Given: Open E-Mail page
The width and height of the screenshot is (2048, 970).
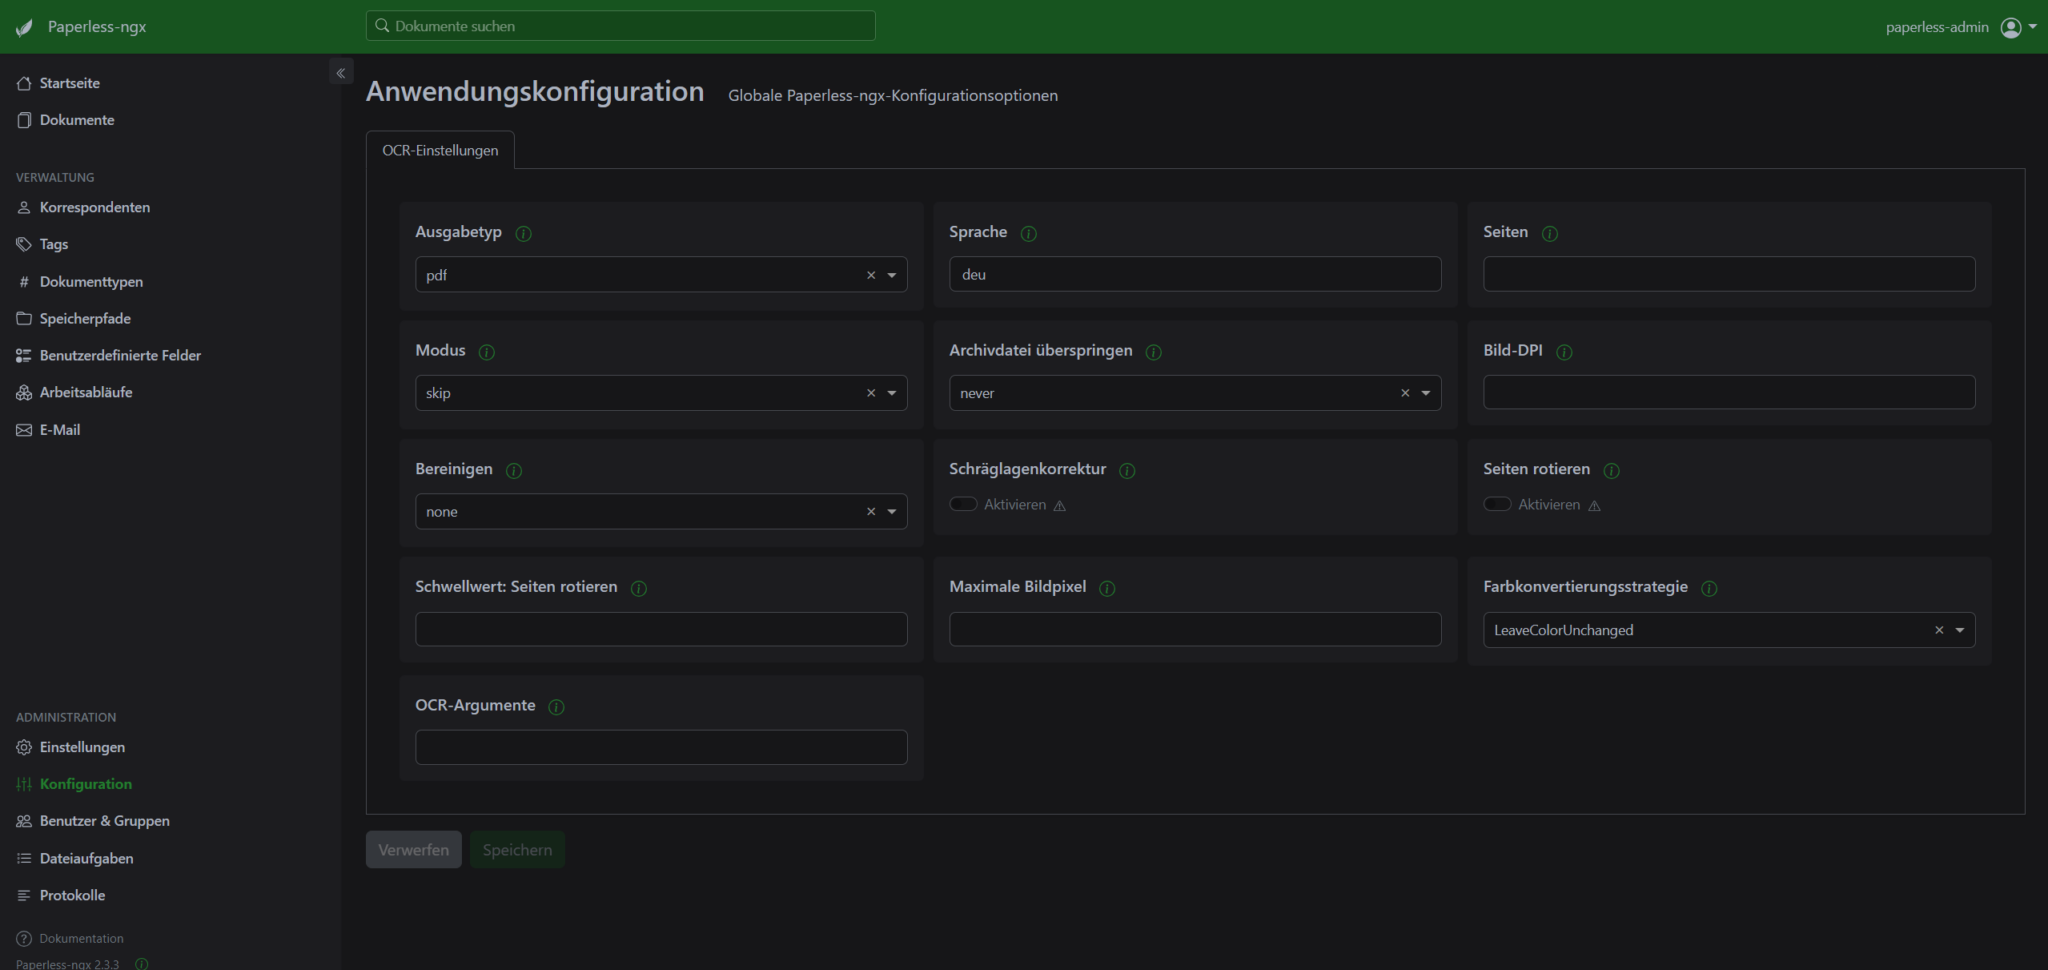Looking at the screenshot, I should click(49, 430).
